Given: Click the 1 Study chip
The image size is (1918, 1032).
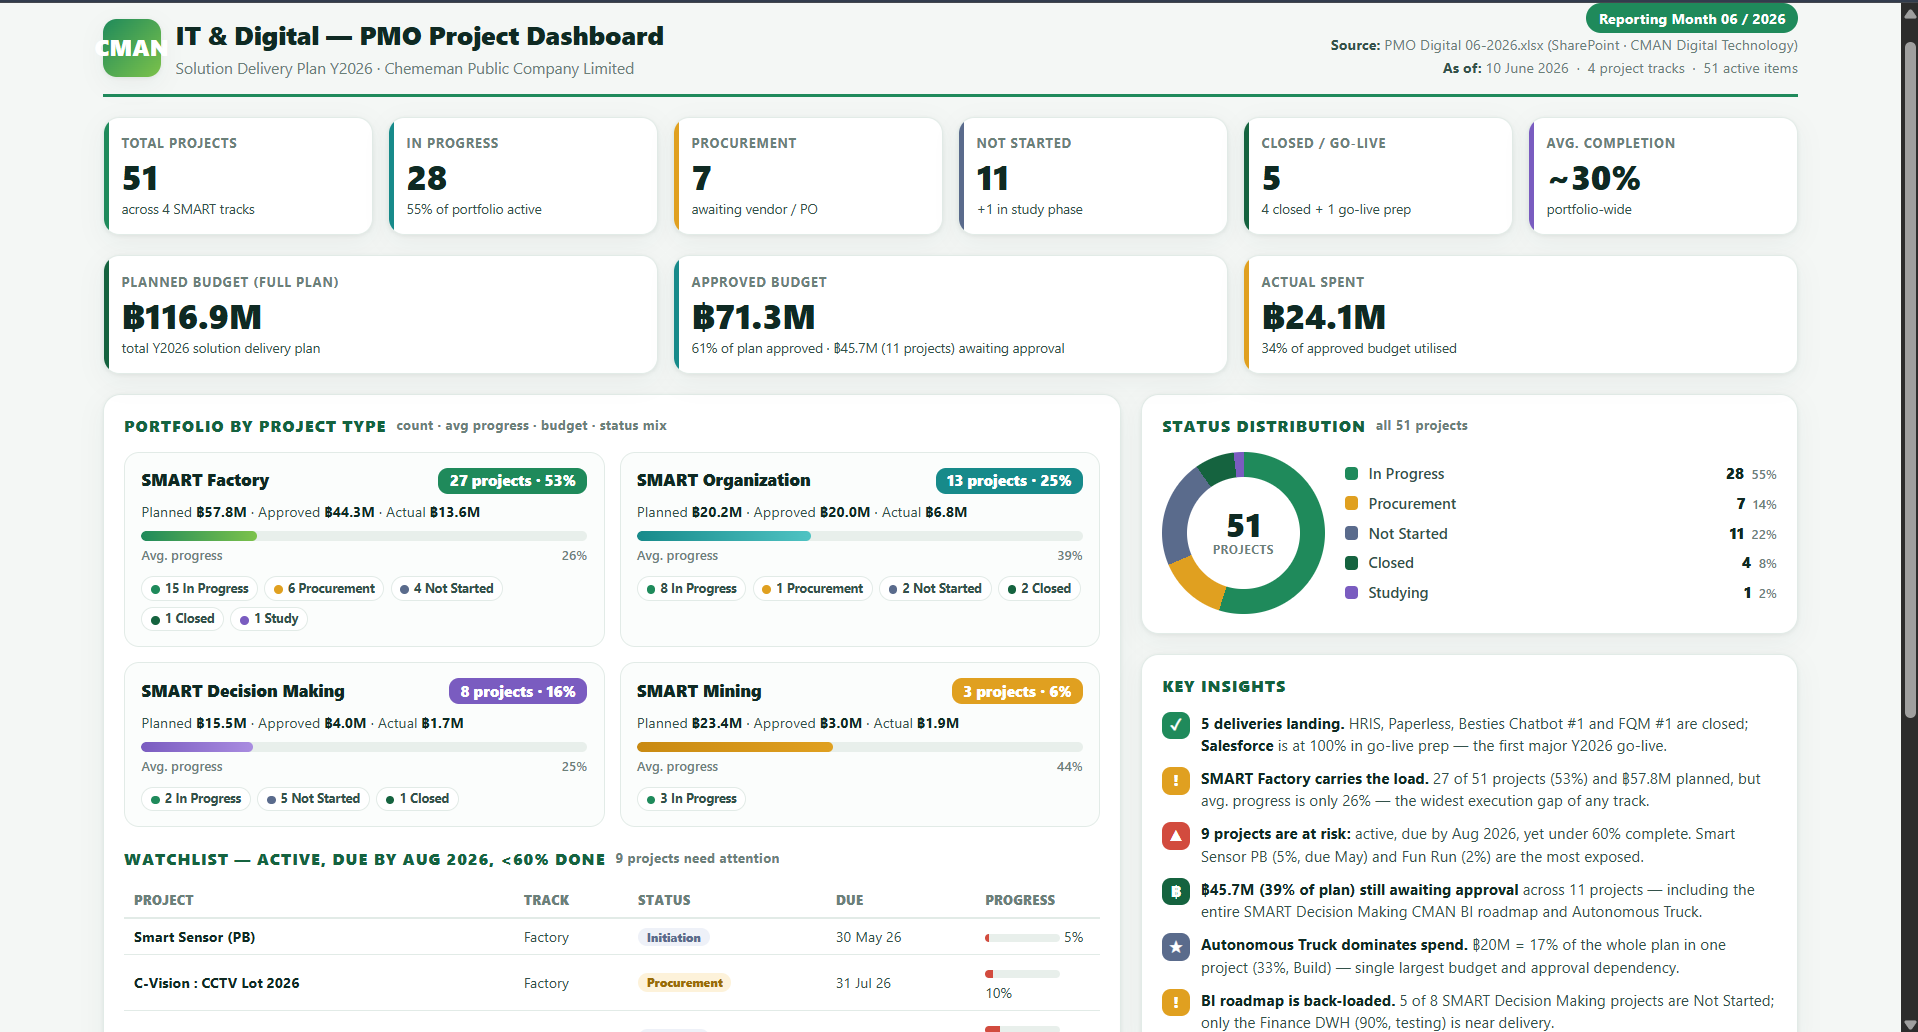Looking at the screenshot, I should [x=269, y=619].
